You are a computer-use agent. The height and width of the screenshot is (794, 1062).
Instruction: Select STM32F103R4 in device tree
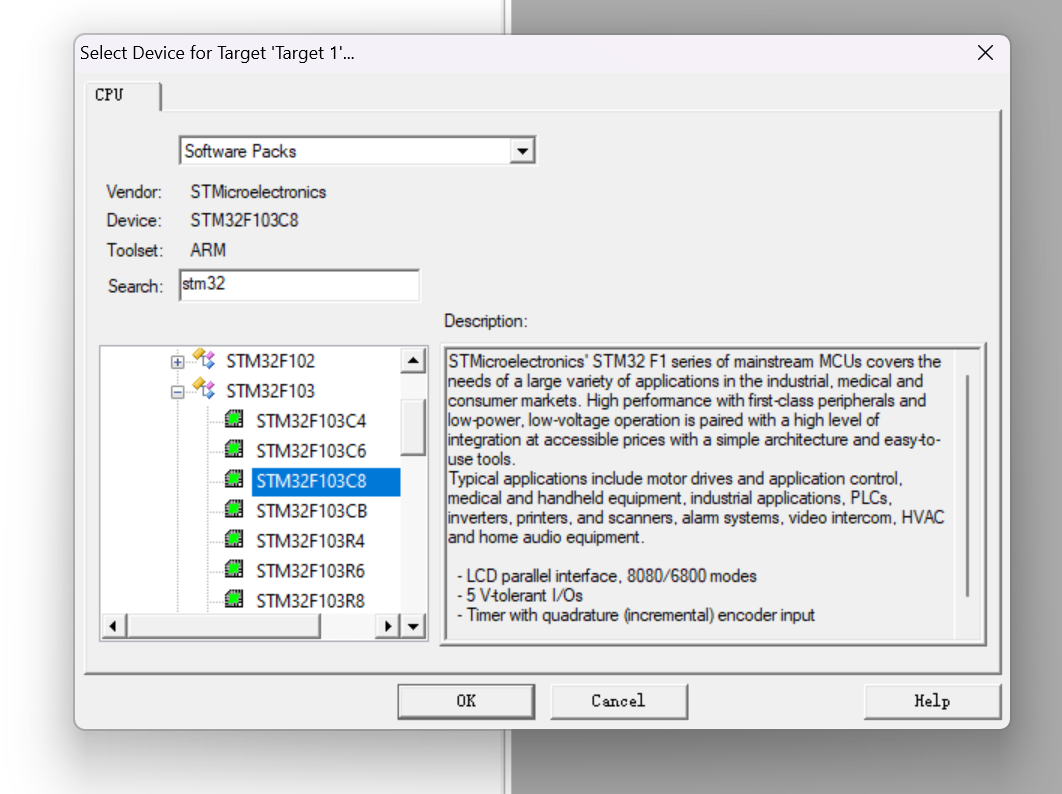310,541
